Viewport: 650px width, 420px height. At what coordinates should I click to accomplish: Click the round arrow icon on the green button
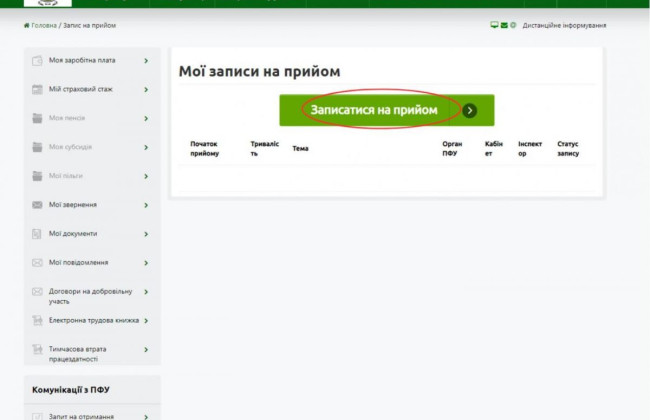click(x=470, y=111)
